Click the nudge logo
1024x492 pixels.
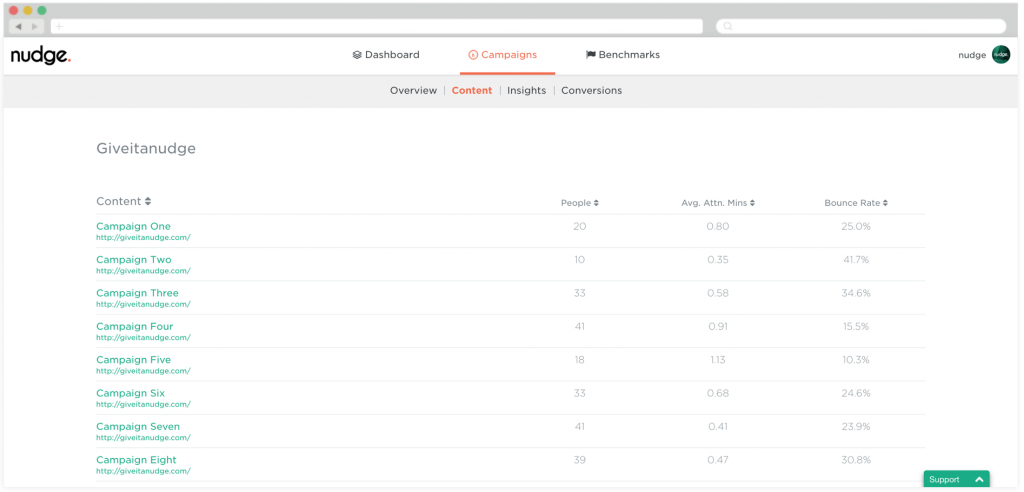(x=40, y=56)
